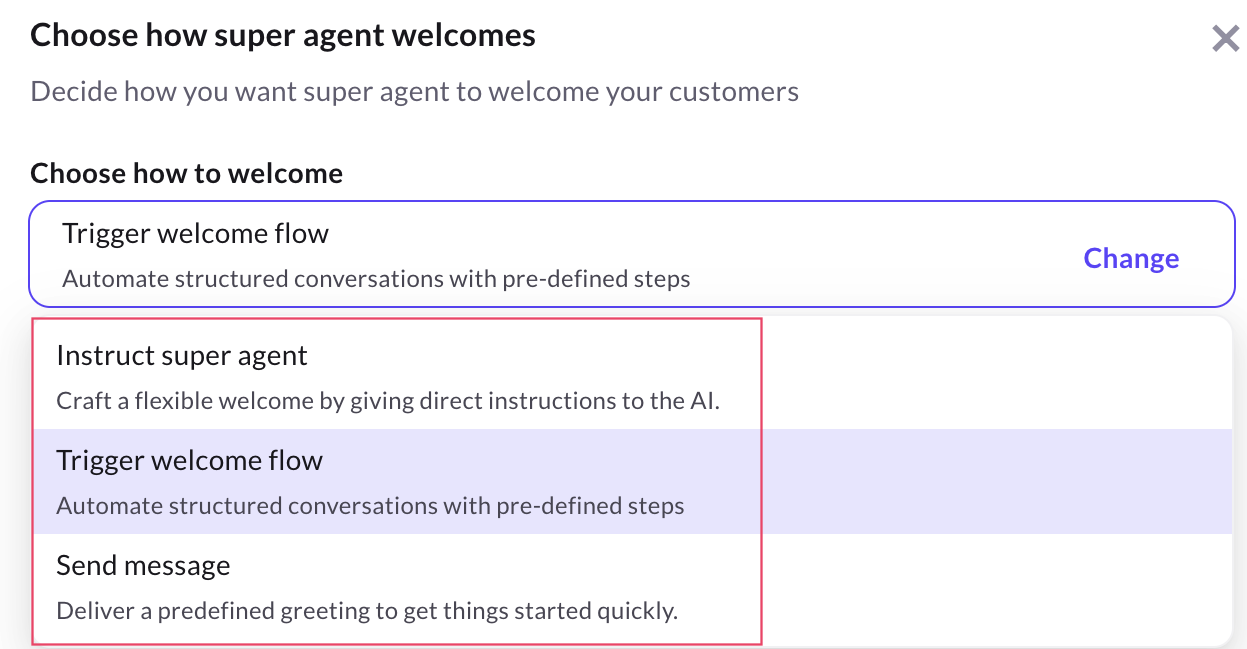The width and height of the screenshot is (1247, 649).
Task: Click the highlighted row's empty right side
Action: tap(990, 482)
